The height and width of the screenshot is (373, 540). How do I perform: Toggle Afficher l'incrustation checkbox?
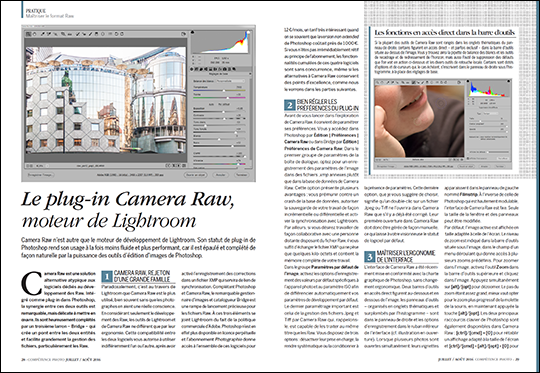click(x=468, y=158)
